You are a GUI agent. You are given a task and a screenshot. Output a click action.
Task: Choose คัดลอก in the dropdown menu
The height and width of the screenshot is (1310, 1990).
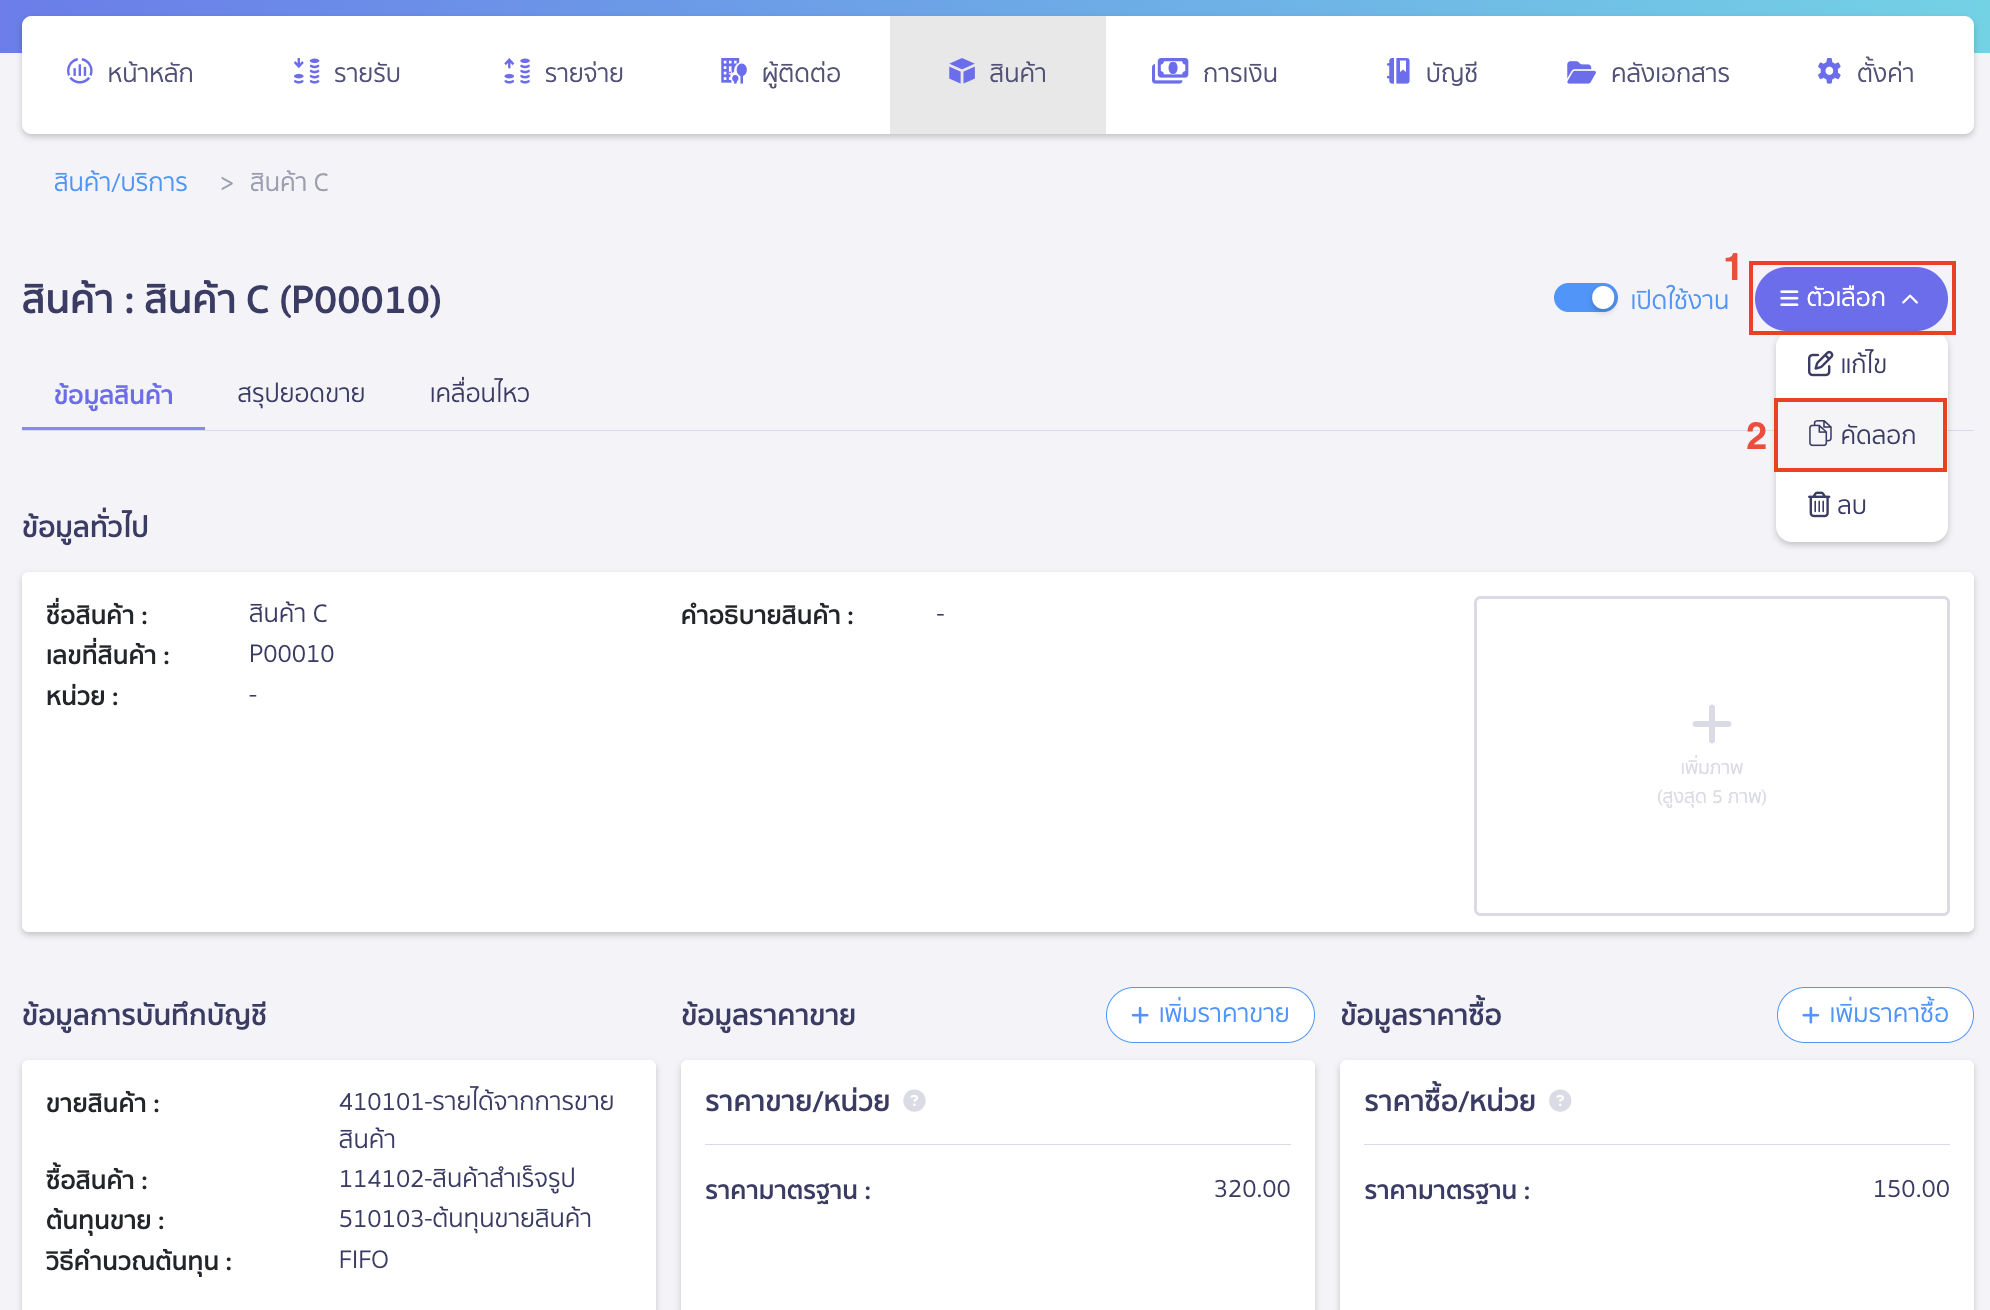click(1860, 435)
